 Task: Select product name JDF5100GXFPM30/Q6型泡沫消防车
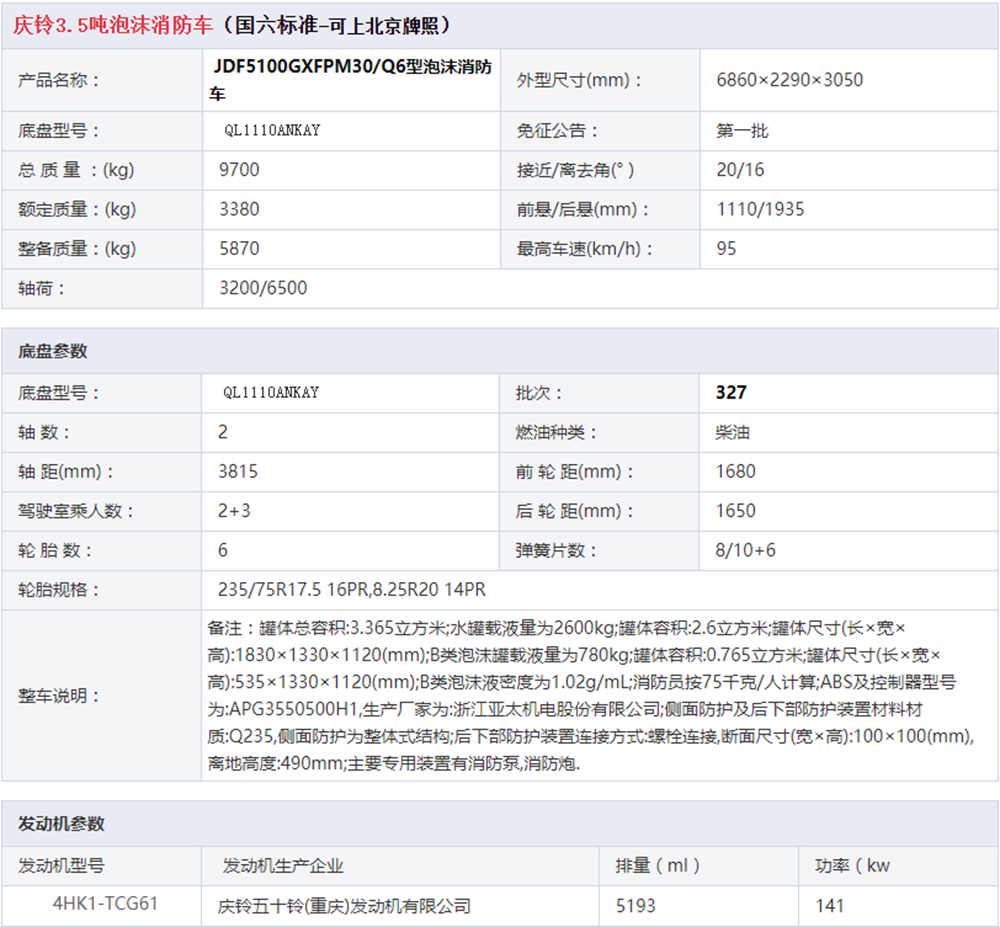(x=351, y=80)
